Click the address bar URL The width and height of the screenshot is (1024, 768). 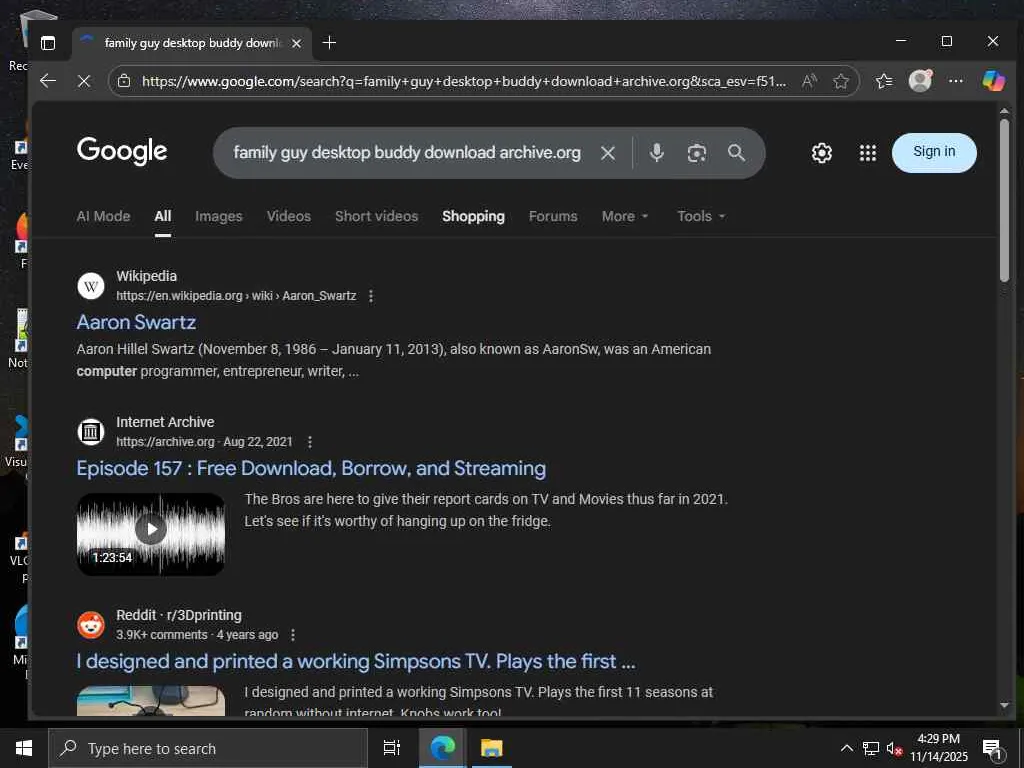[x=464, y=81]
